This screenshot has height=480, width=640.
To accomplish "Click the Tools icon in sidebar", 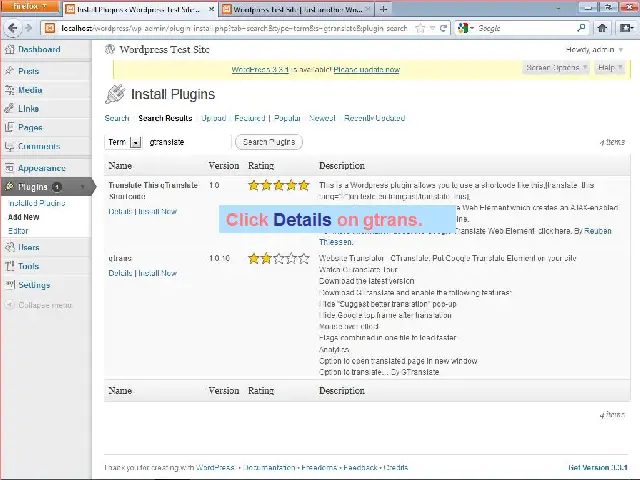I will click(9, 266).
